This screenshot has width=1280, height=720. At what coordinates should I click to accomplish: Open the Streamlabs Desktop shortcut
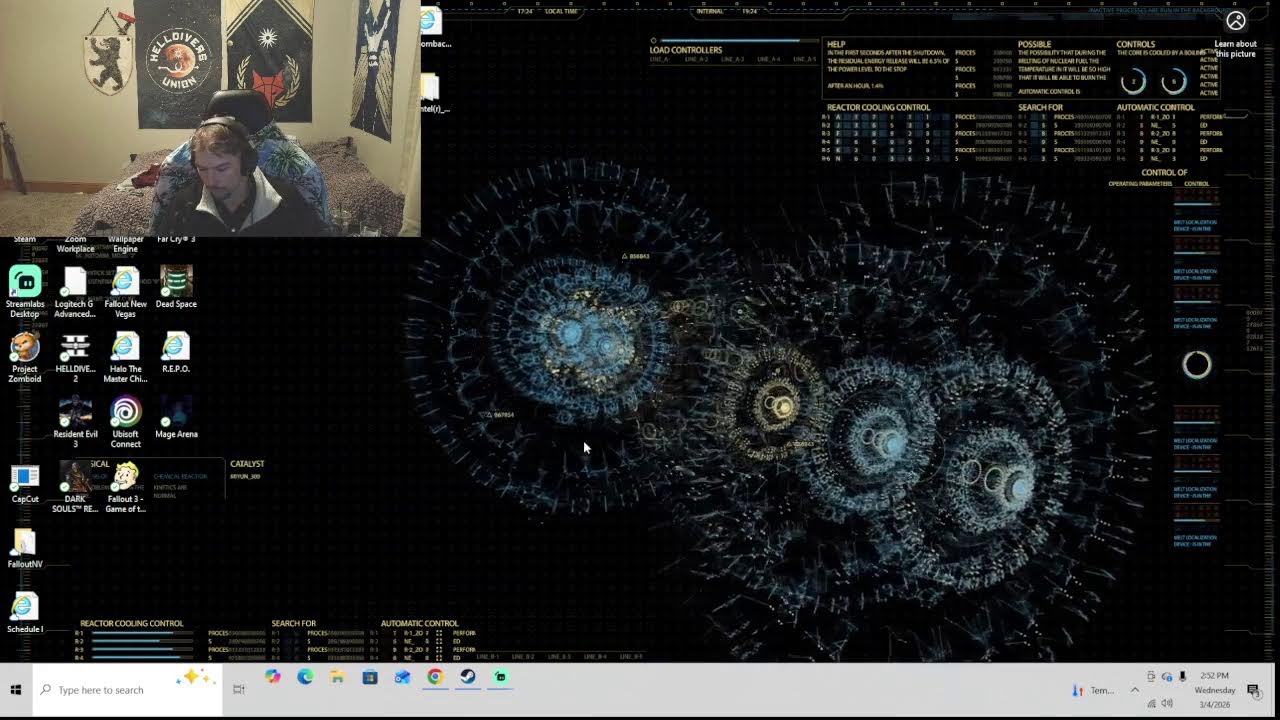[x=25, y=291]
